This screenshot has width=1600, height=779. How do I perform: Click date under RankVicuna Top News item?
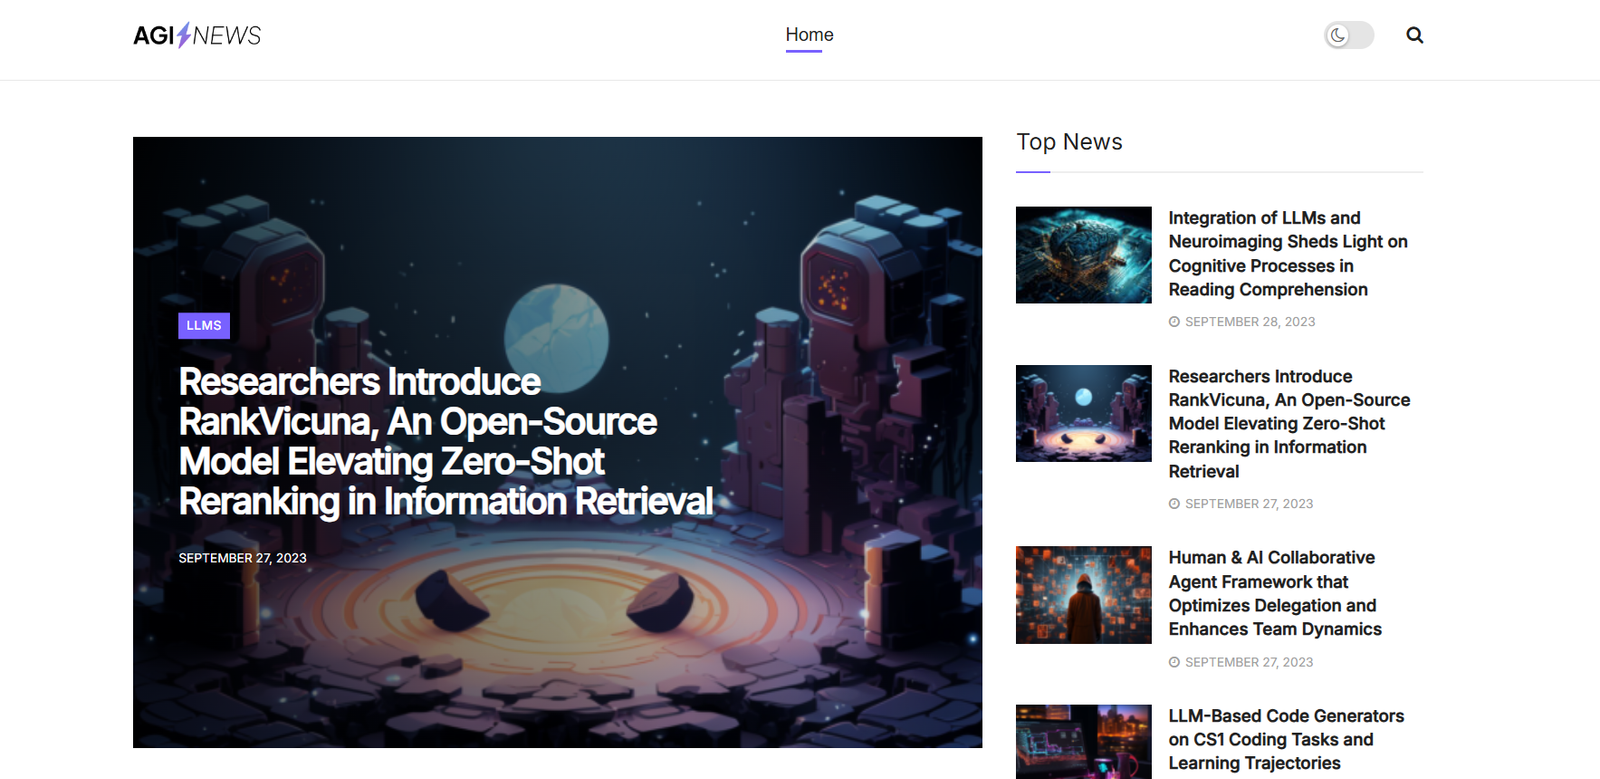[1249, 504]
